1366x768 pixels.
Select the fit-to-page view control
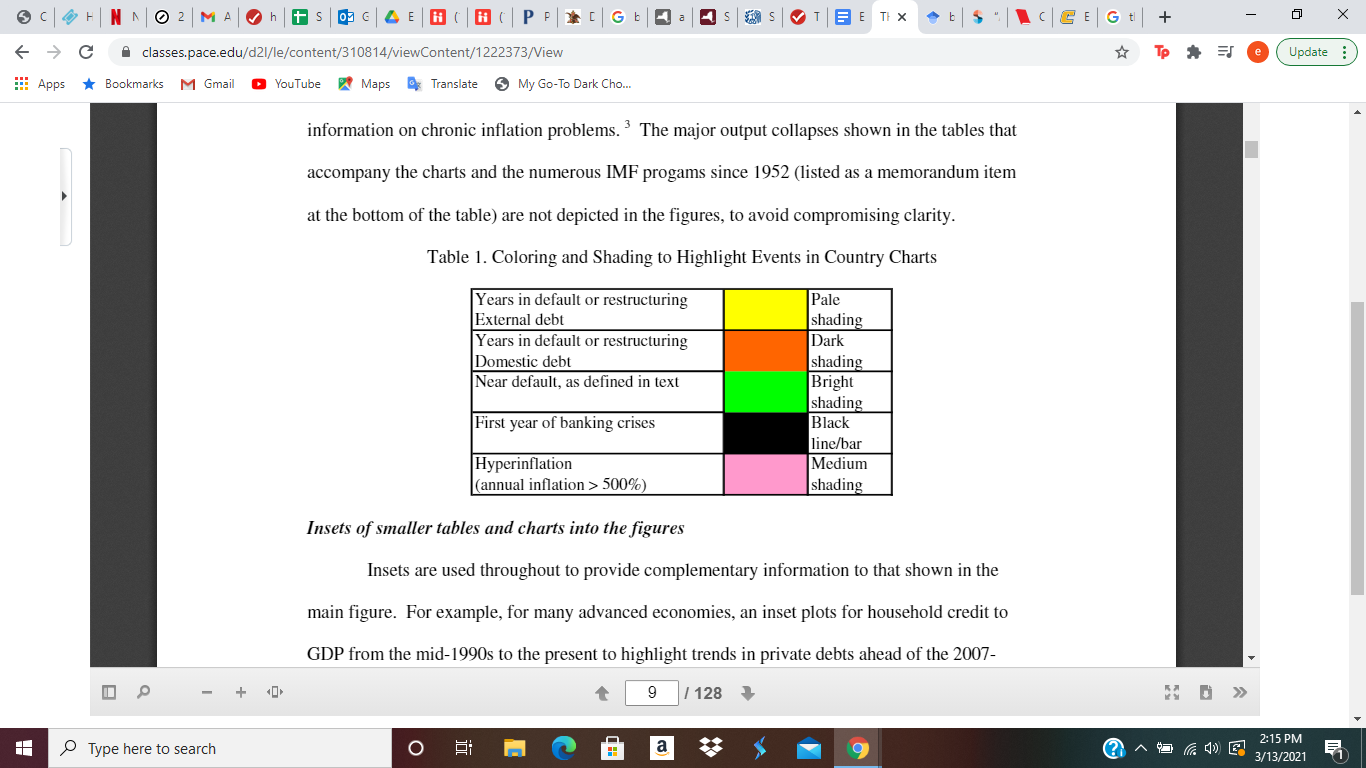pyautogui.click(x=274, y=691)
